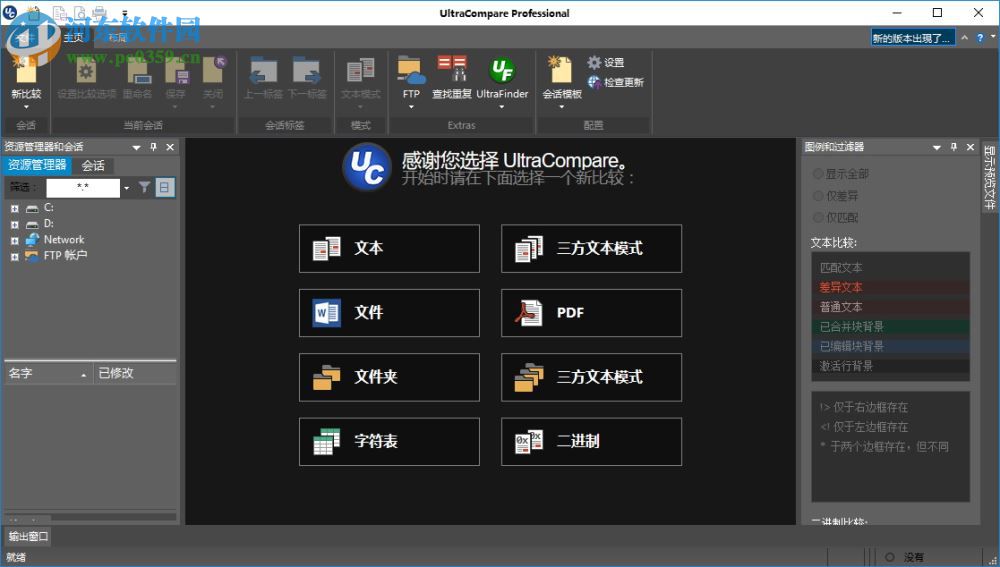Viewport: 1000px width, 567px height.
Task: Start a 字符表 table comparison
Action: tap(389, 441)
